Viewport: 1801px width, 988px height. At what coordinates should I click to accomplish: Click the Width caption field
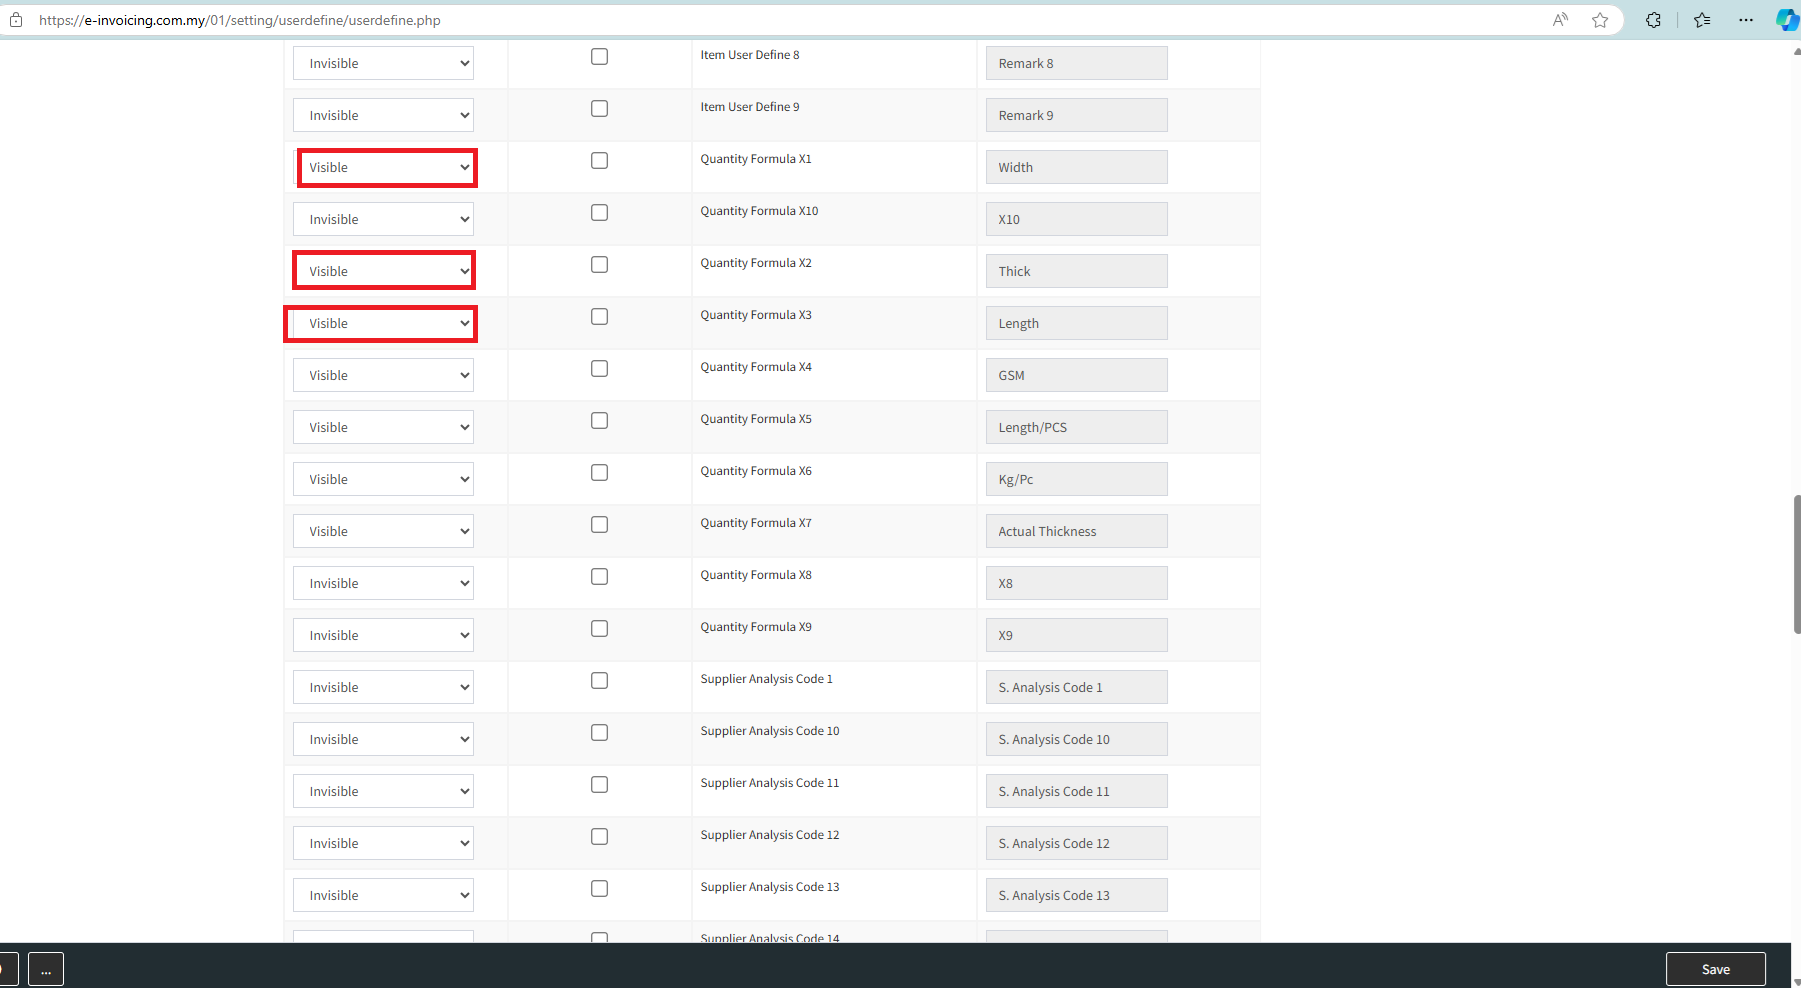tap(1076, 167)
